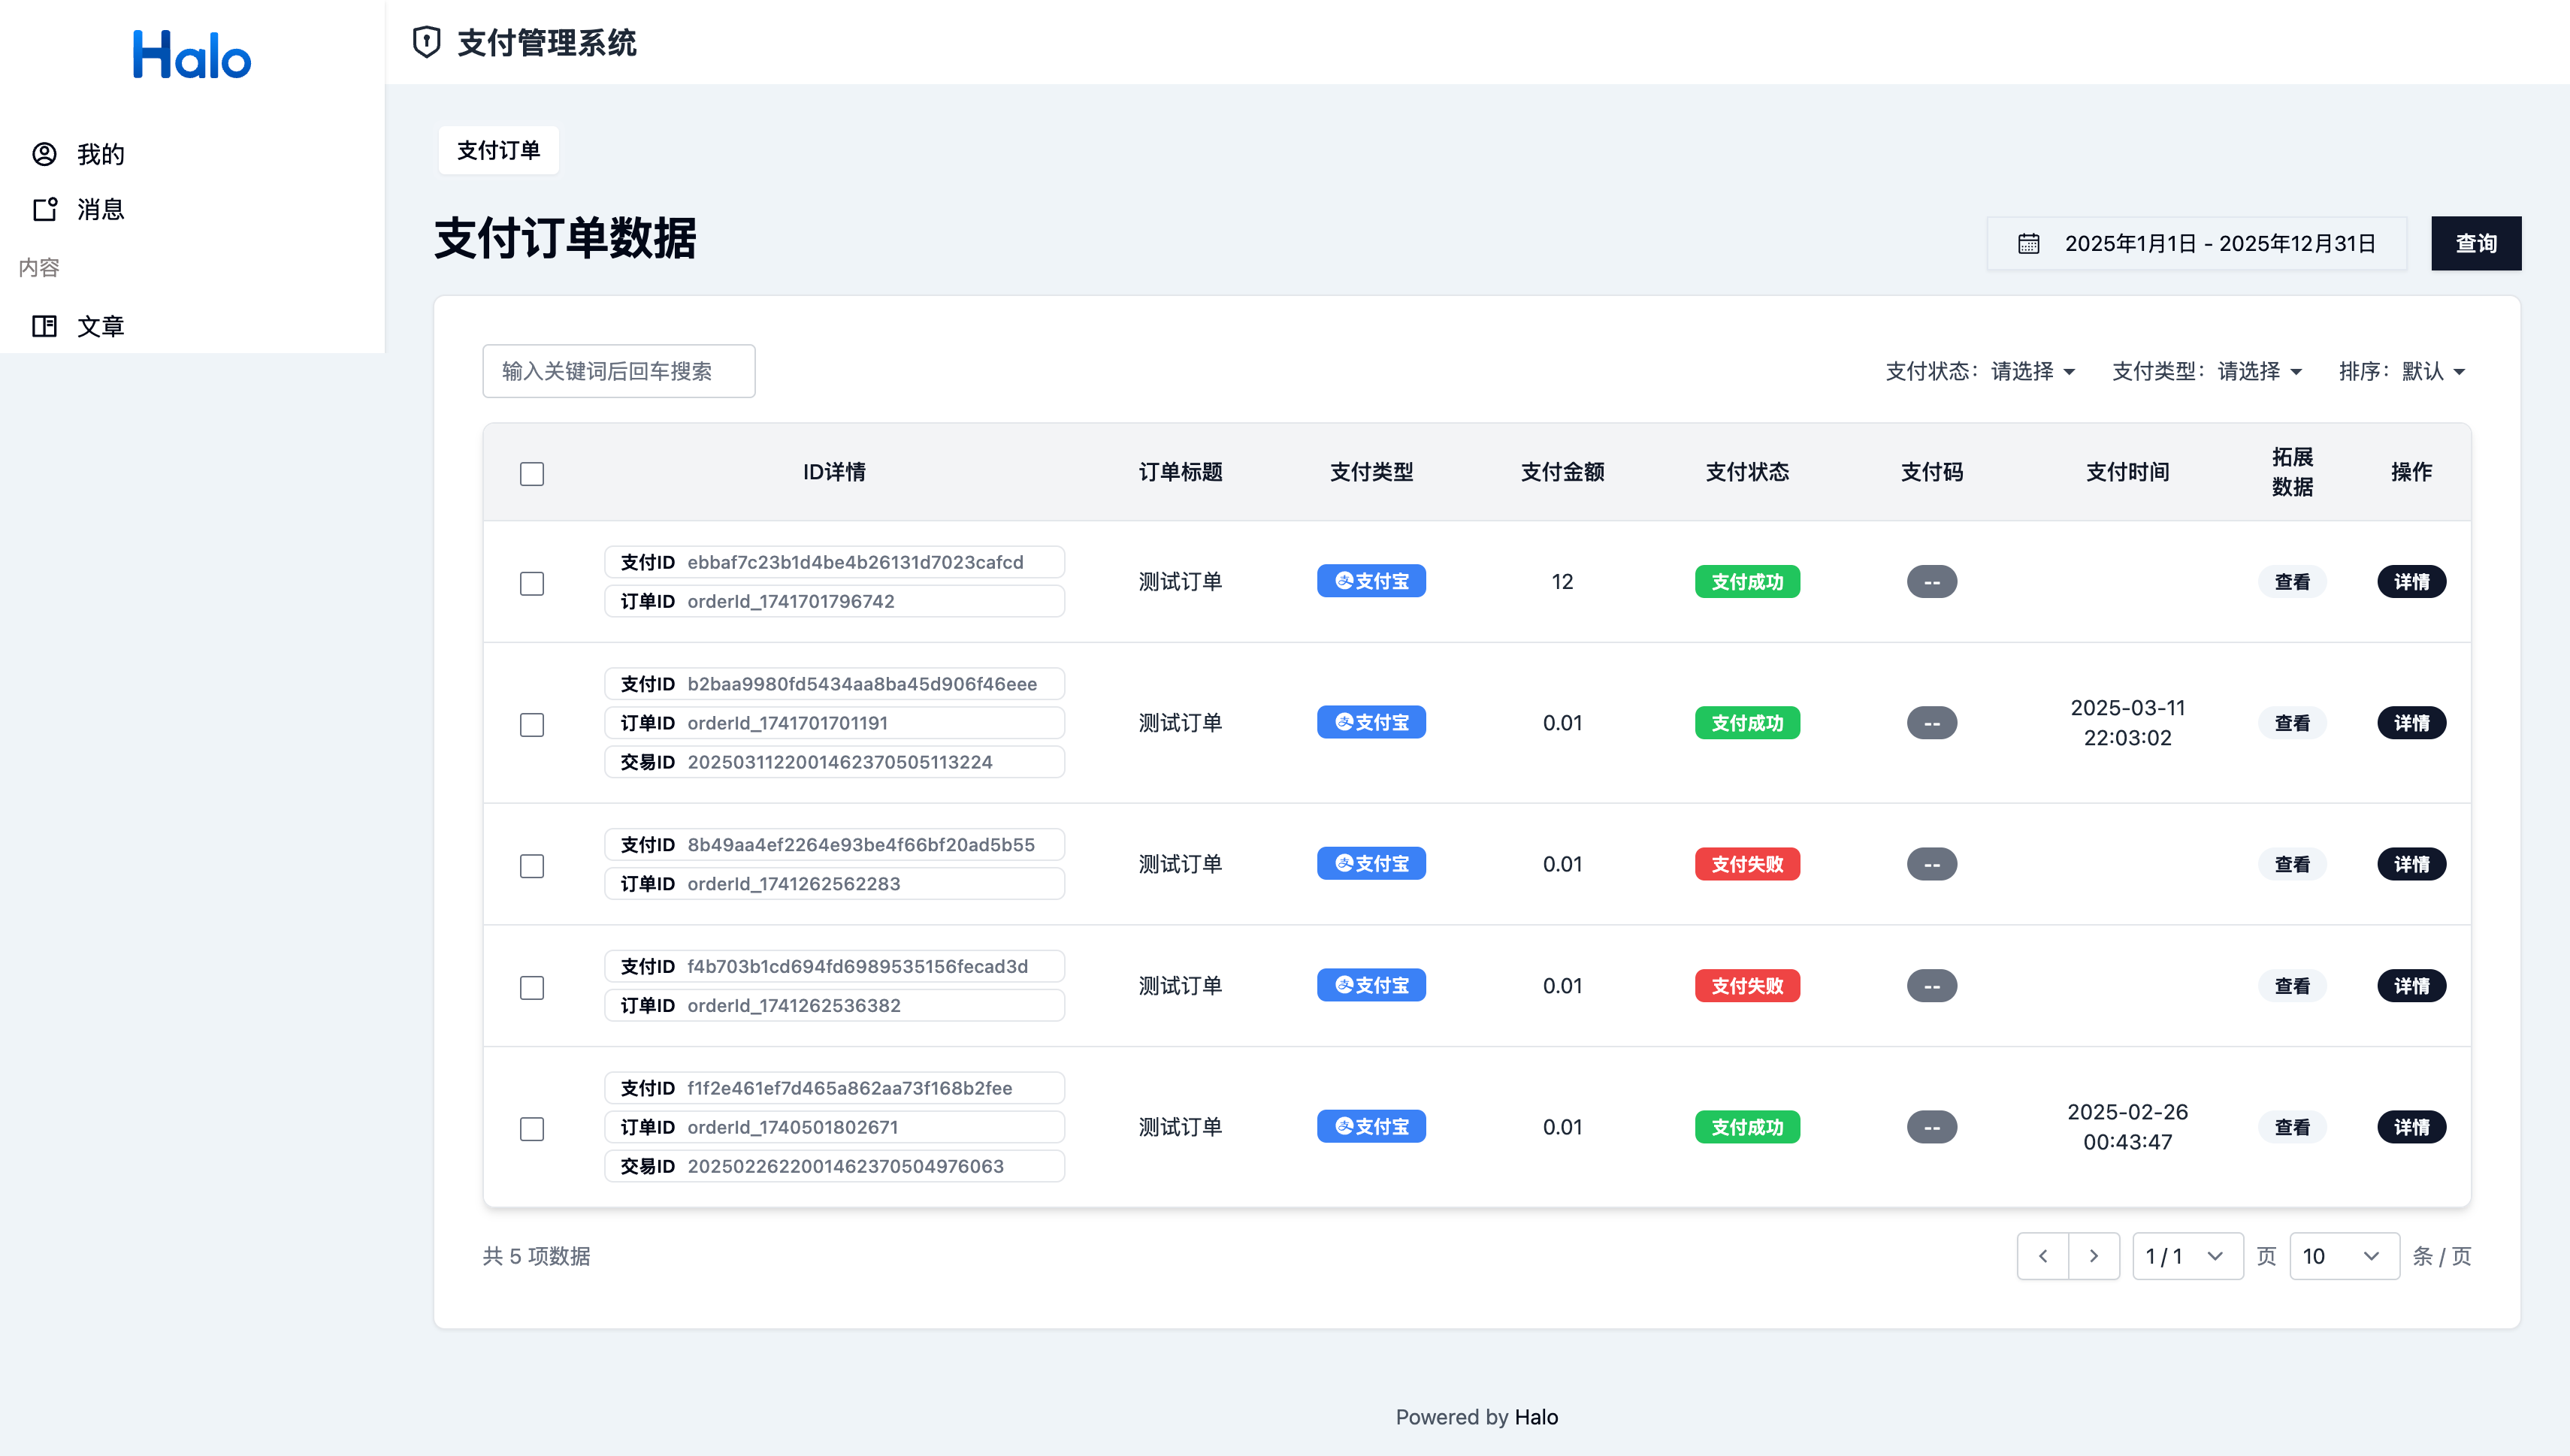Open 消息 via the message icon
Screen dimensions: 2570x1456
pyautogui.click(x=45, y=209)
